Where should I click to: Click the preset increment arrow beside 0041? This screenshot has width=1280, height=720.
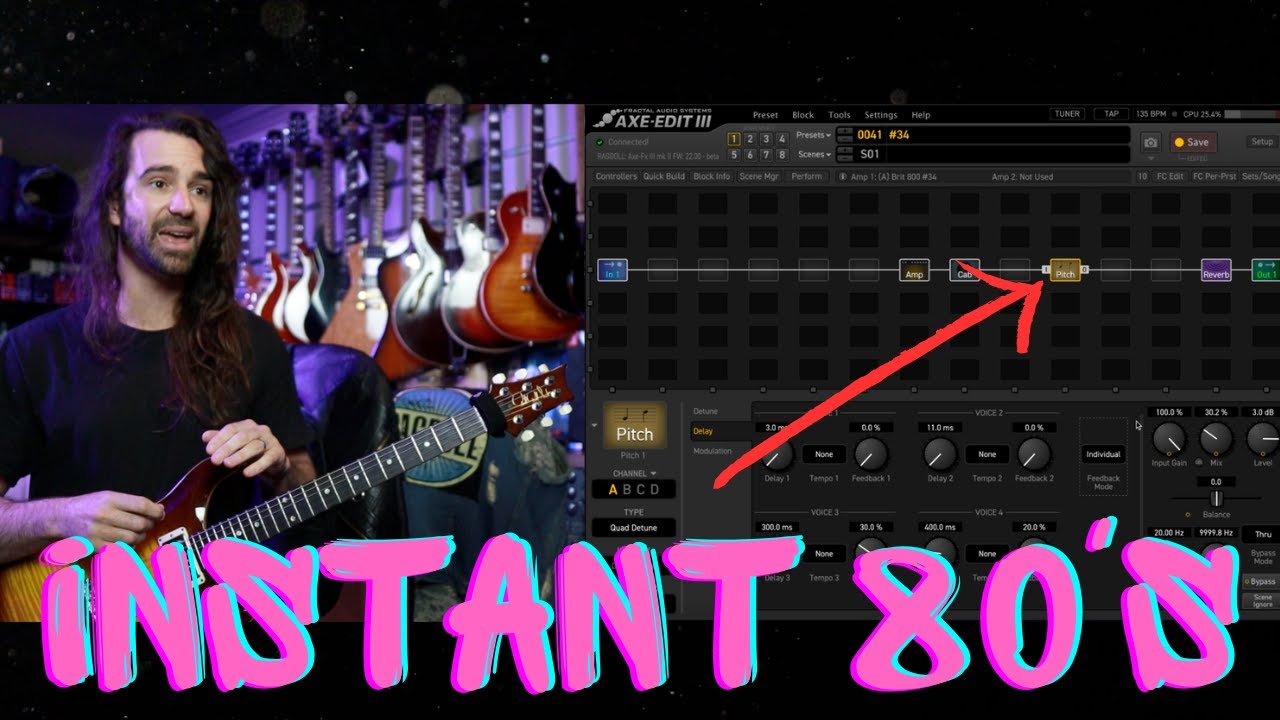(x=844, y=131)
